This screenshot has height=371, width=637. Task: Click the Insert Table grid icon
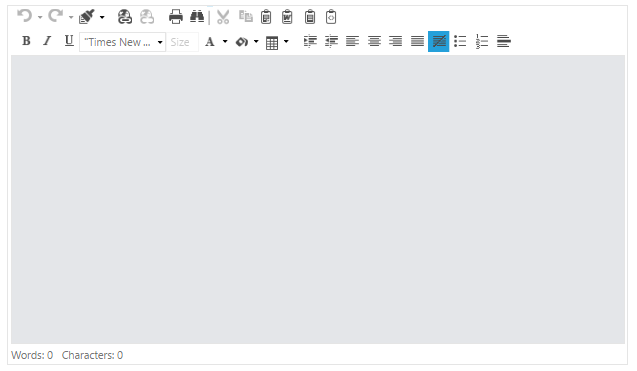272,42
